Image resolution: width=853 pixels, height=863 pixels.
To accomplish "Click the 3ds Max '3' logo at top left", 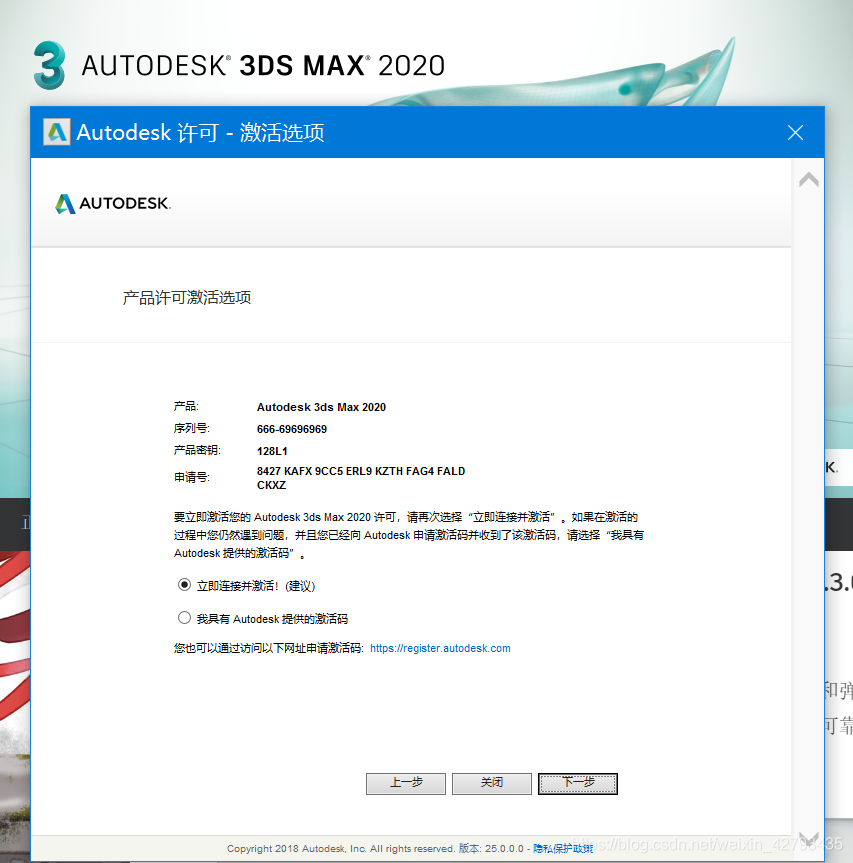I will coord(46,66).
